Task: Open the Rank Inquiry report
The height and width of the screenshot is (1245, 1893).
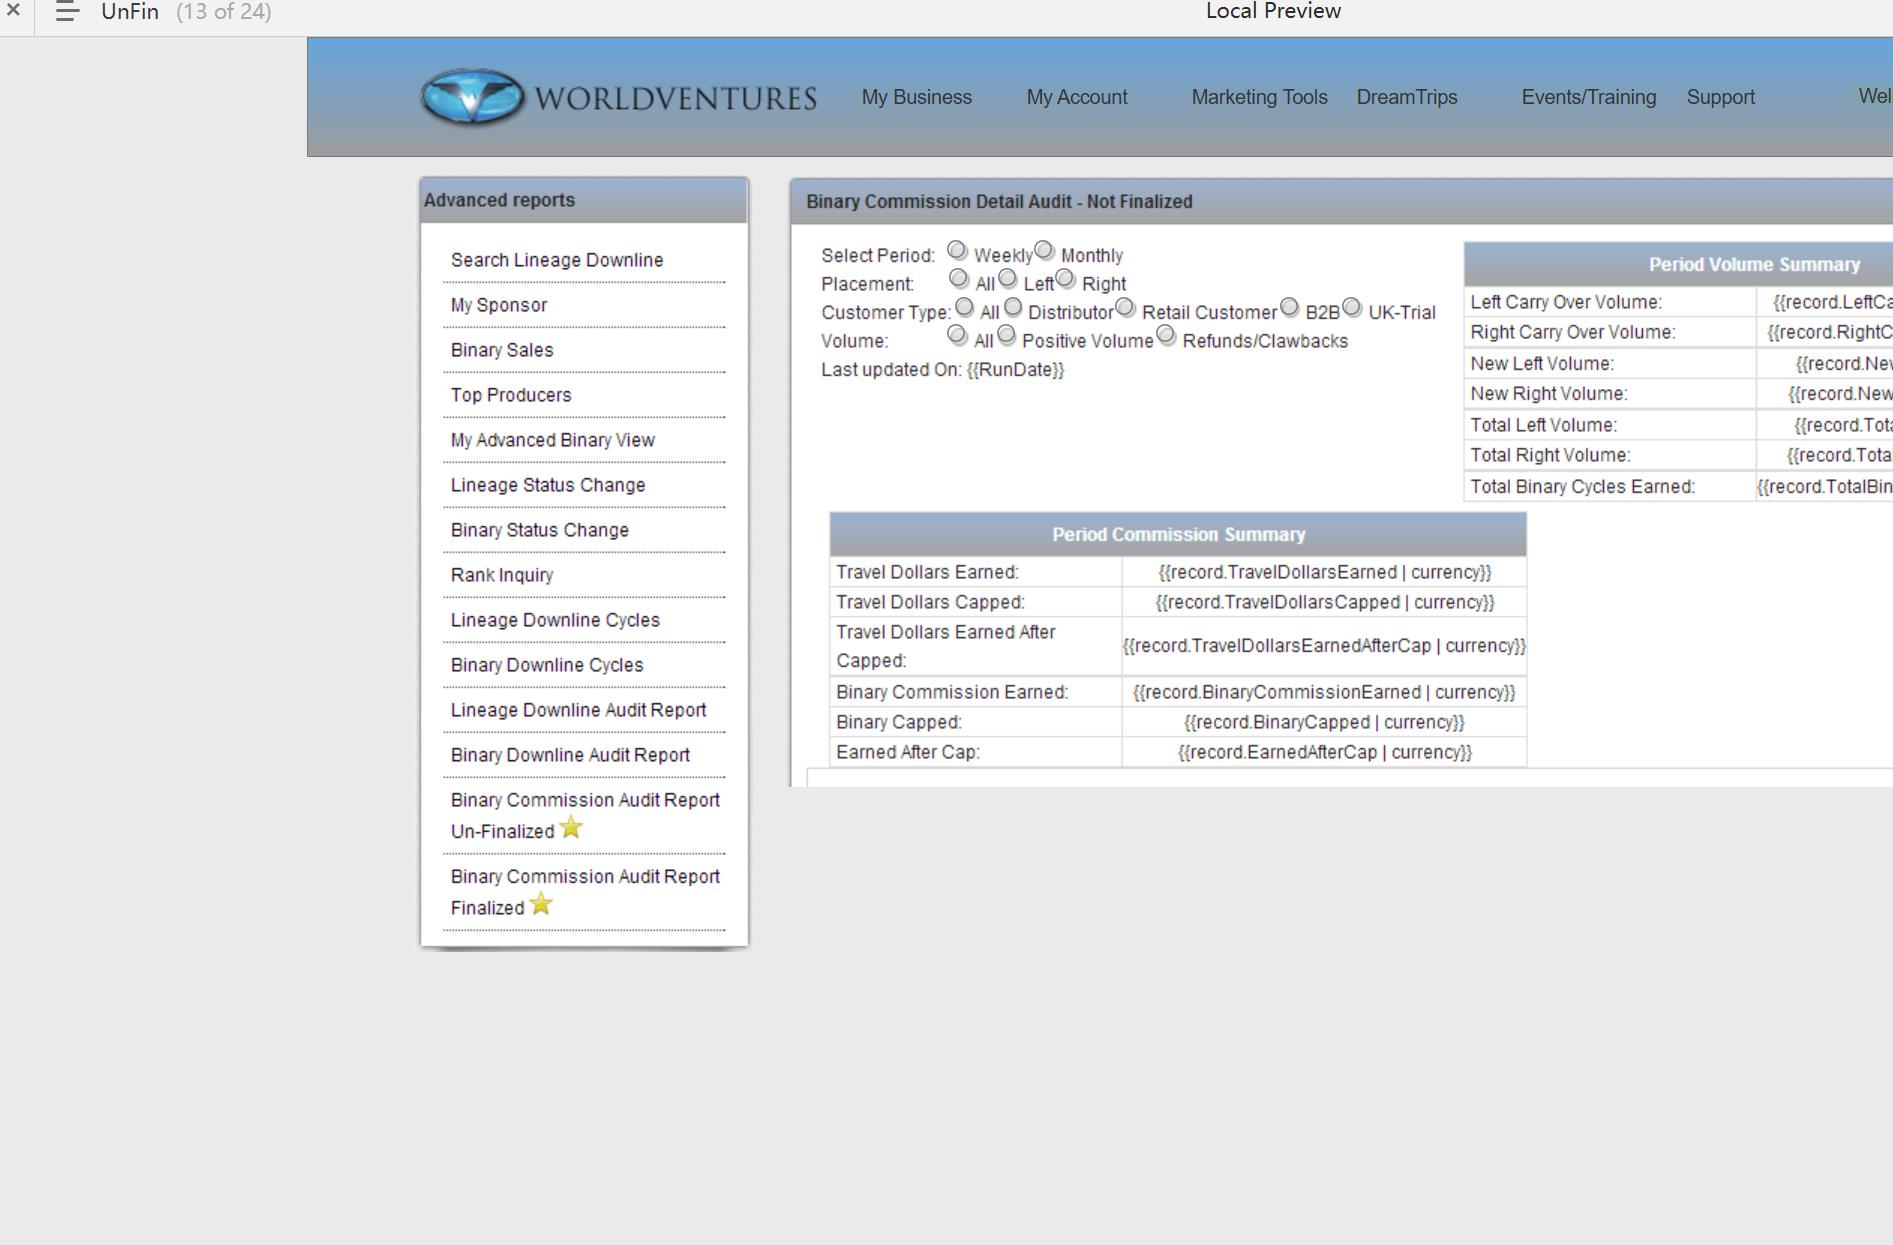Action: click(502, 575)
